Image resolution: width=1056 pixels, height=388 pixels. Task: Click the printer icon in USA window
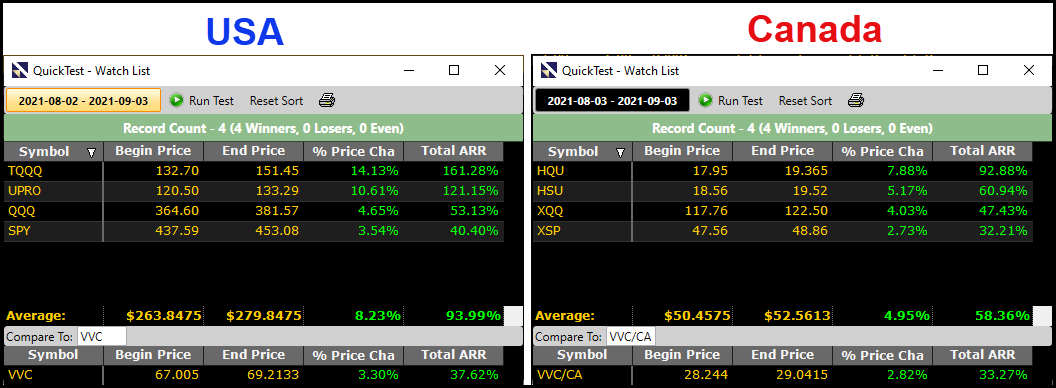click(x=327, y=100)
